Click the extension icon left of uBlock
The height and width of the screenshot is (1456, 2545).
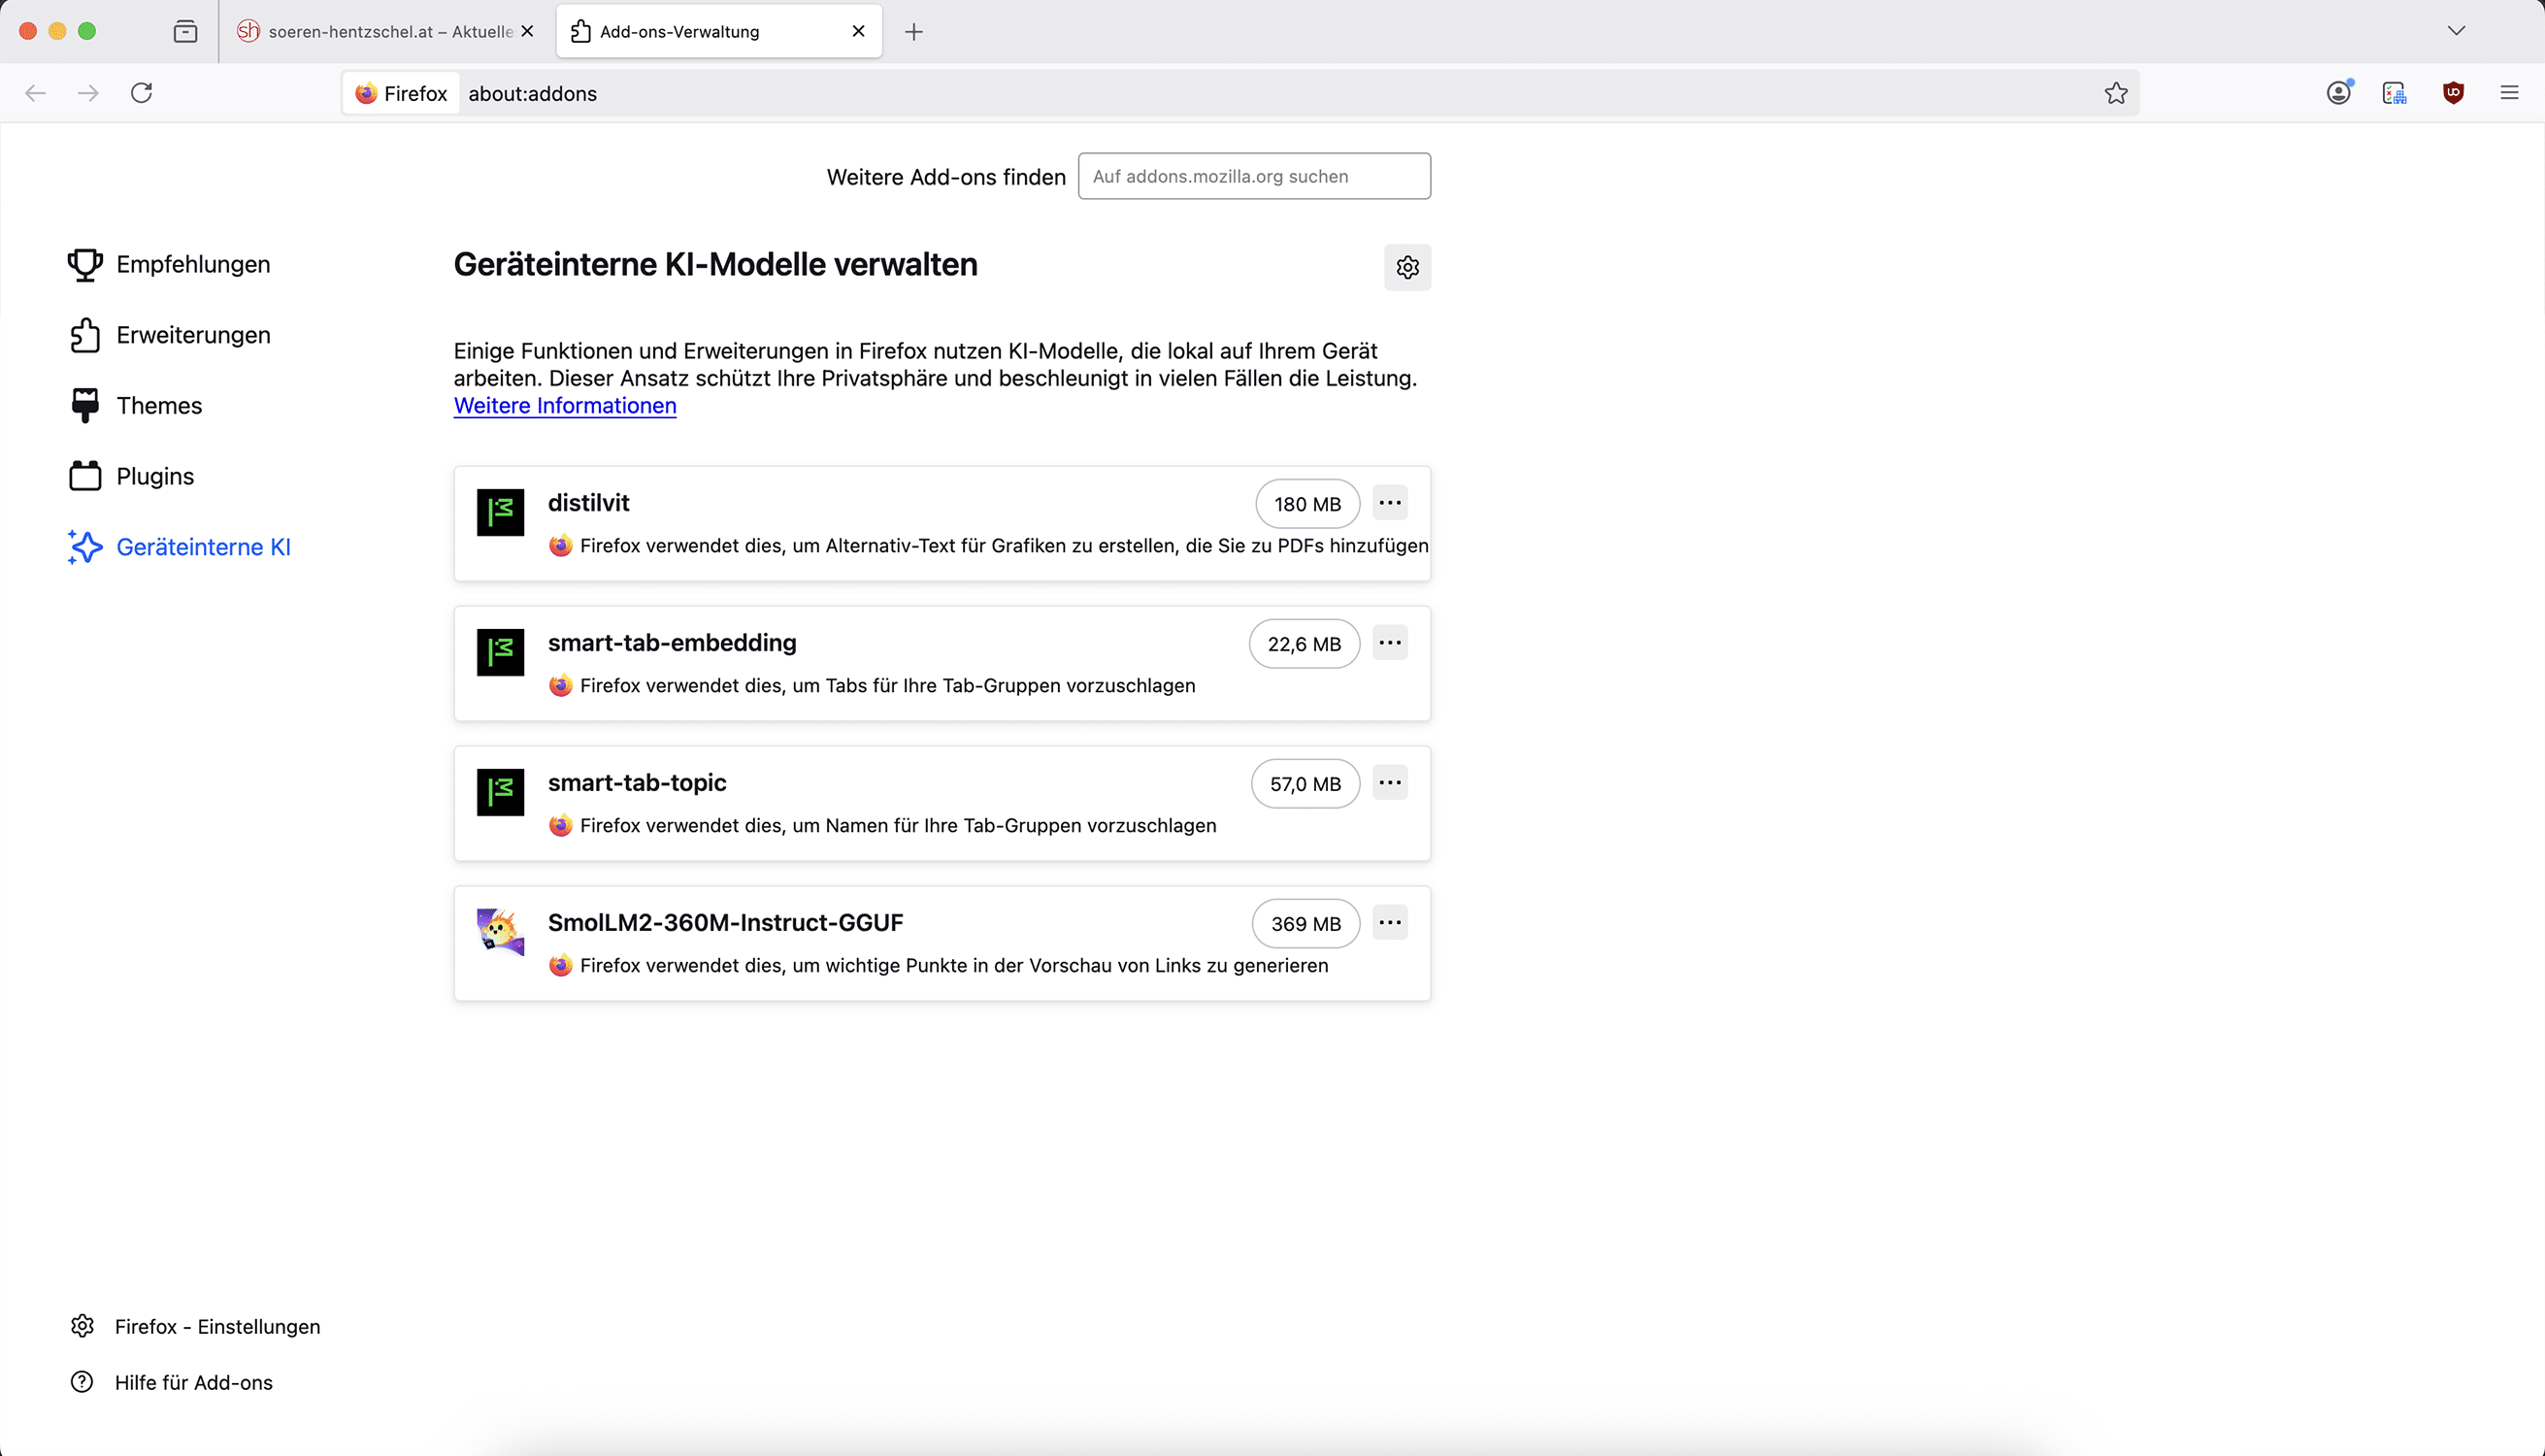[2395, 93]
